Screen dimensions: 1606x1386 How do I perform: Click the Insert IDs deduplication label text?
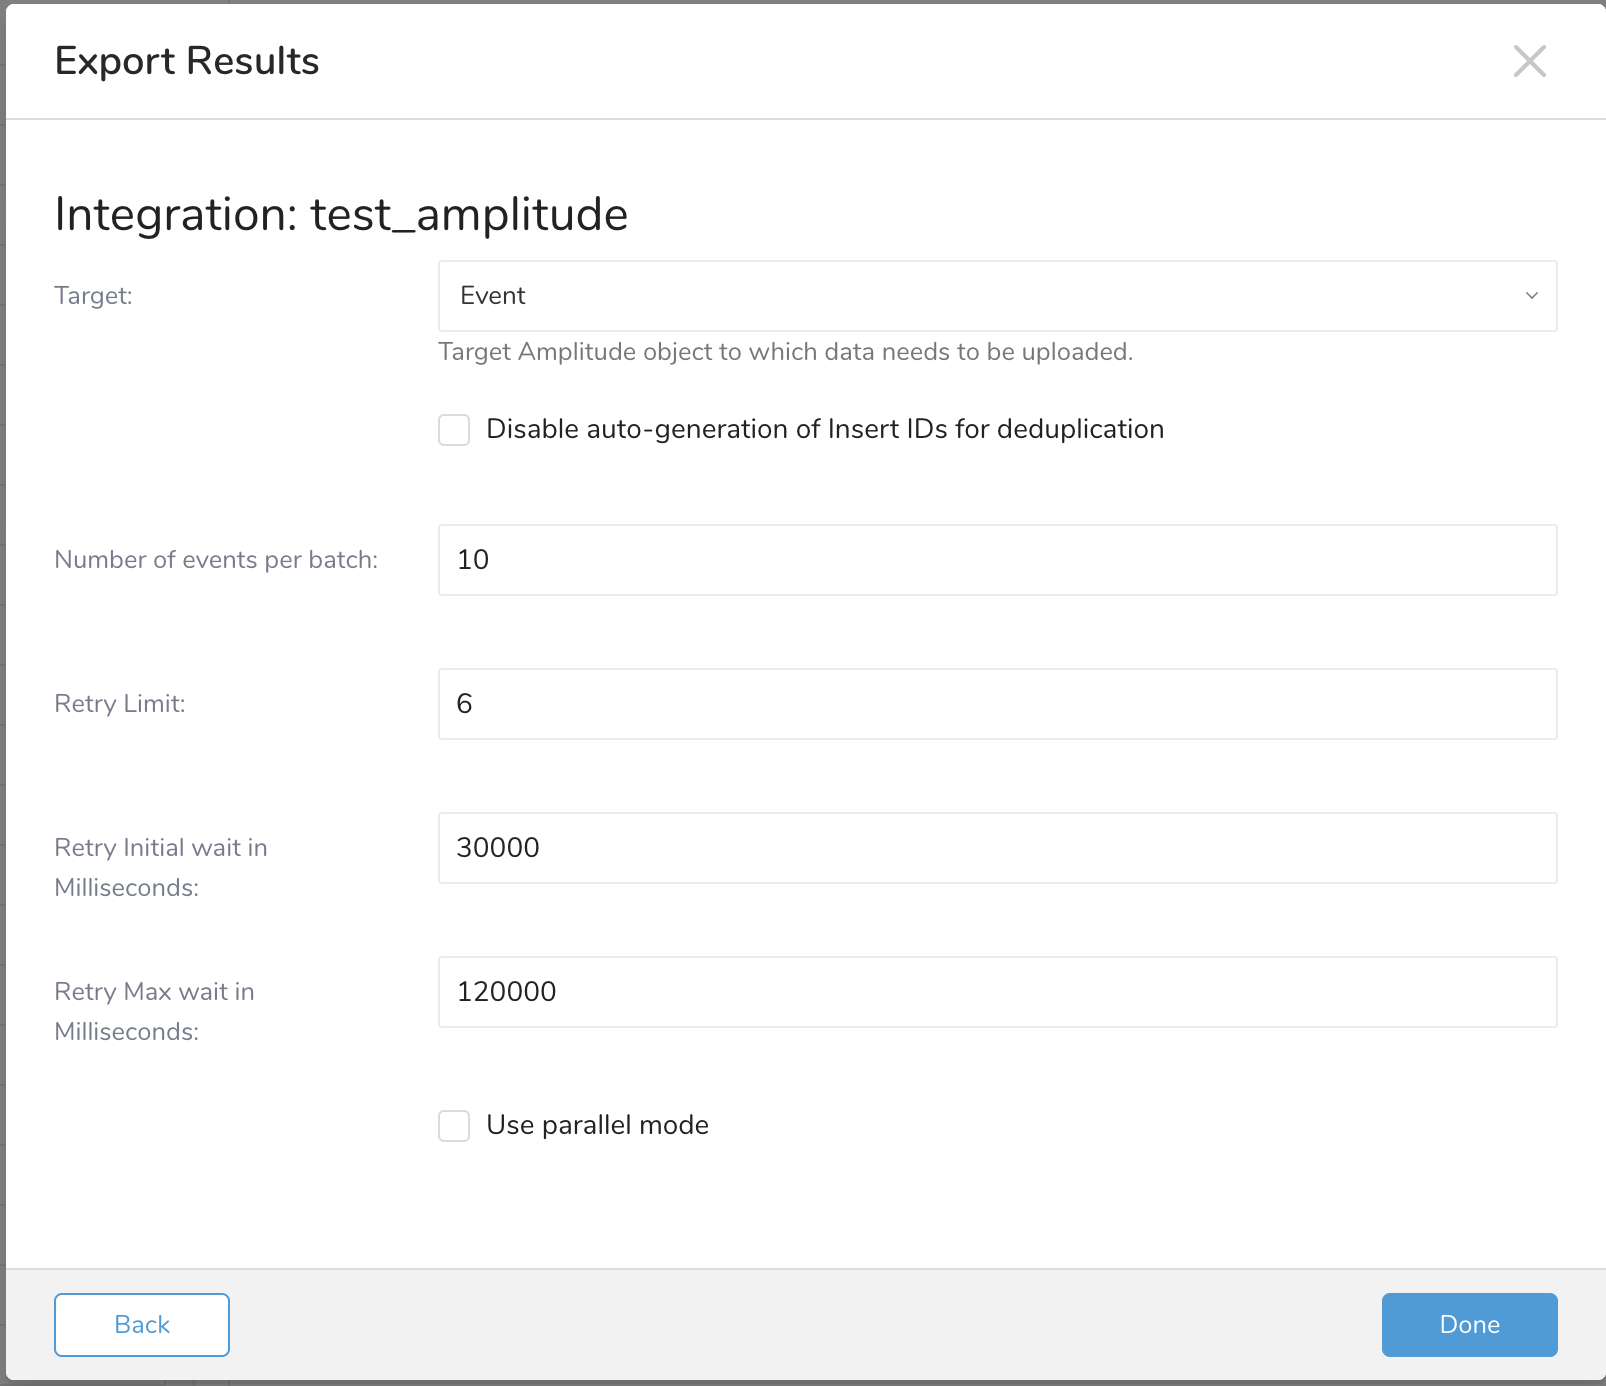[x=824, y=429]
